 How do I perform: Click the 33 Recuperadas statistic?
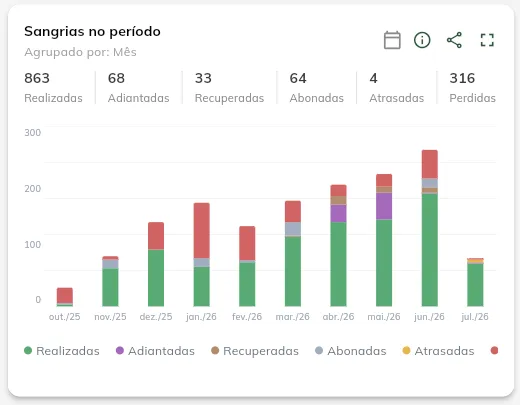coord(229,88)
